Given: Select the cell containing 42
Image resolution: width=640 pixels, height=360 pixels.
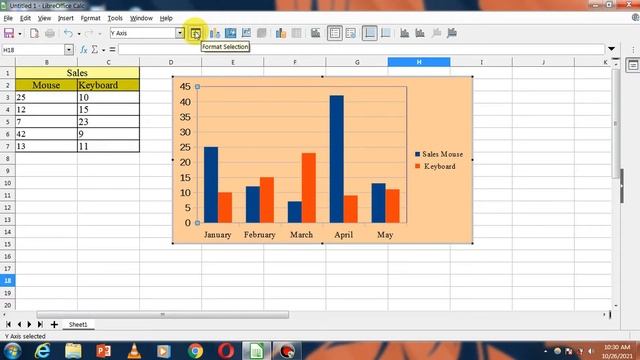Looking at the screenshot, I should pos(46,134).
